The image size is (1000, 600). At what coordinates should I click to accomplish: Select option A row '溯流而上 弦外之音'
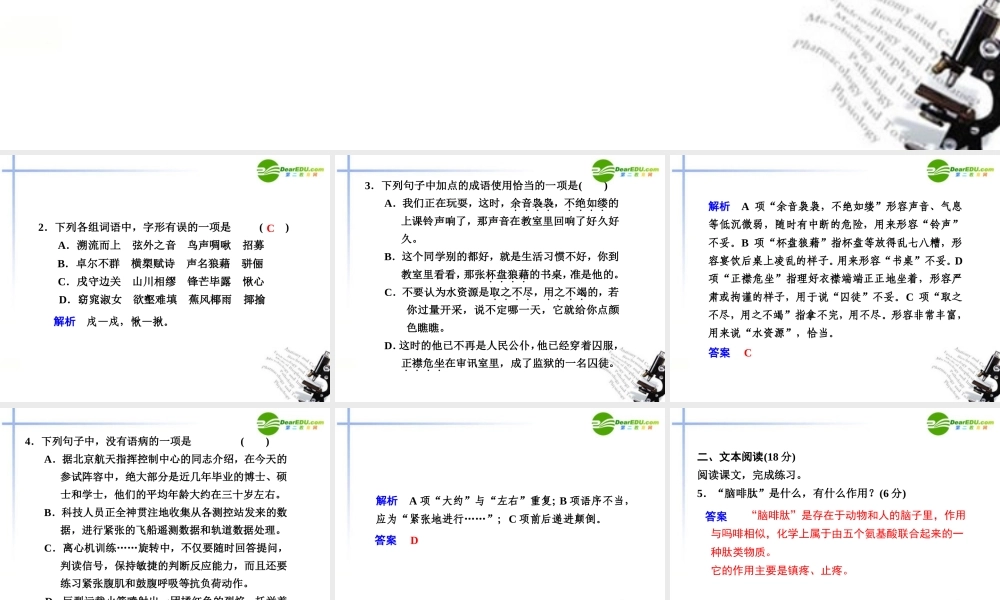coord(161,245)
